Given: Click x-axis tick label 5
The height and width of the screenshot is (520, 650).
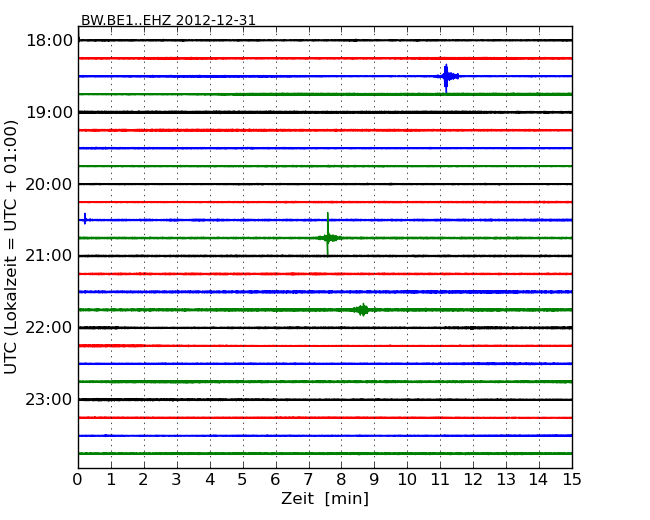Looking at the screenshot, I should click(242, 479).
